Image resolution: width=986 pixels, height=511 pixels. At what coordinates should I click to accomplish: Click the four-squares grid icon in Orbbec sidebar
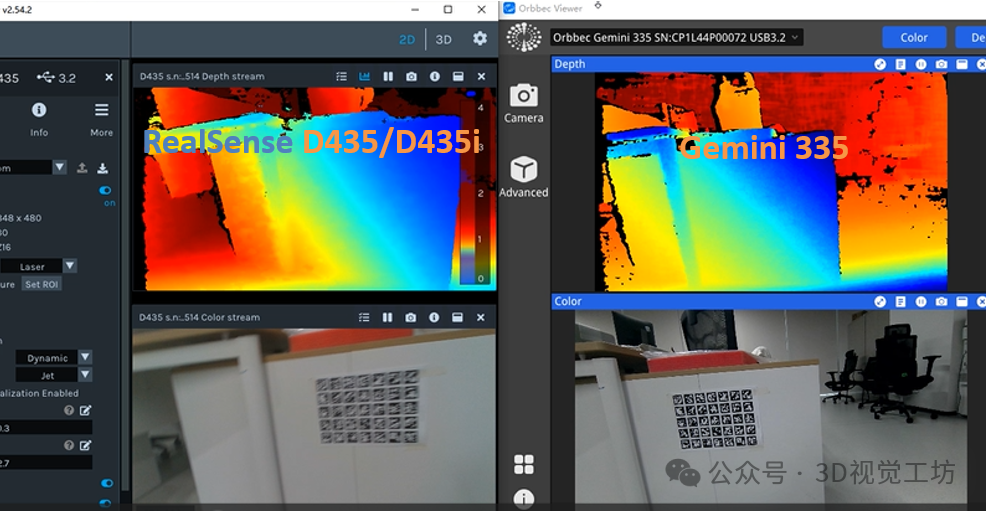point(524,464)
